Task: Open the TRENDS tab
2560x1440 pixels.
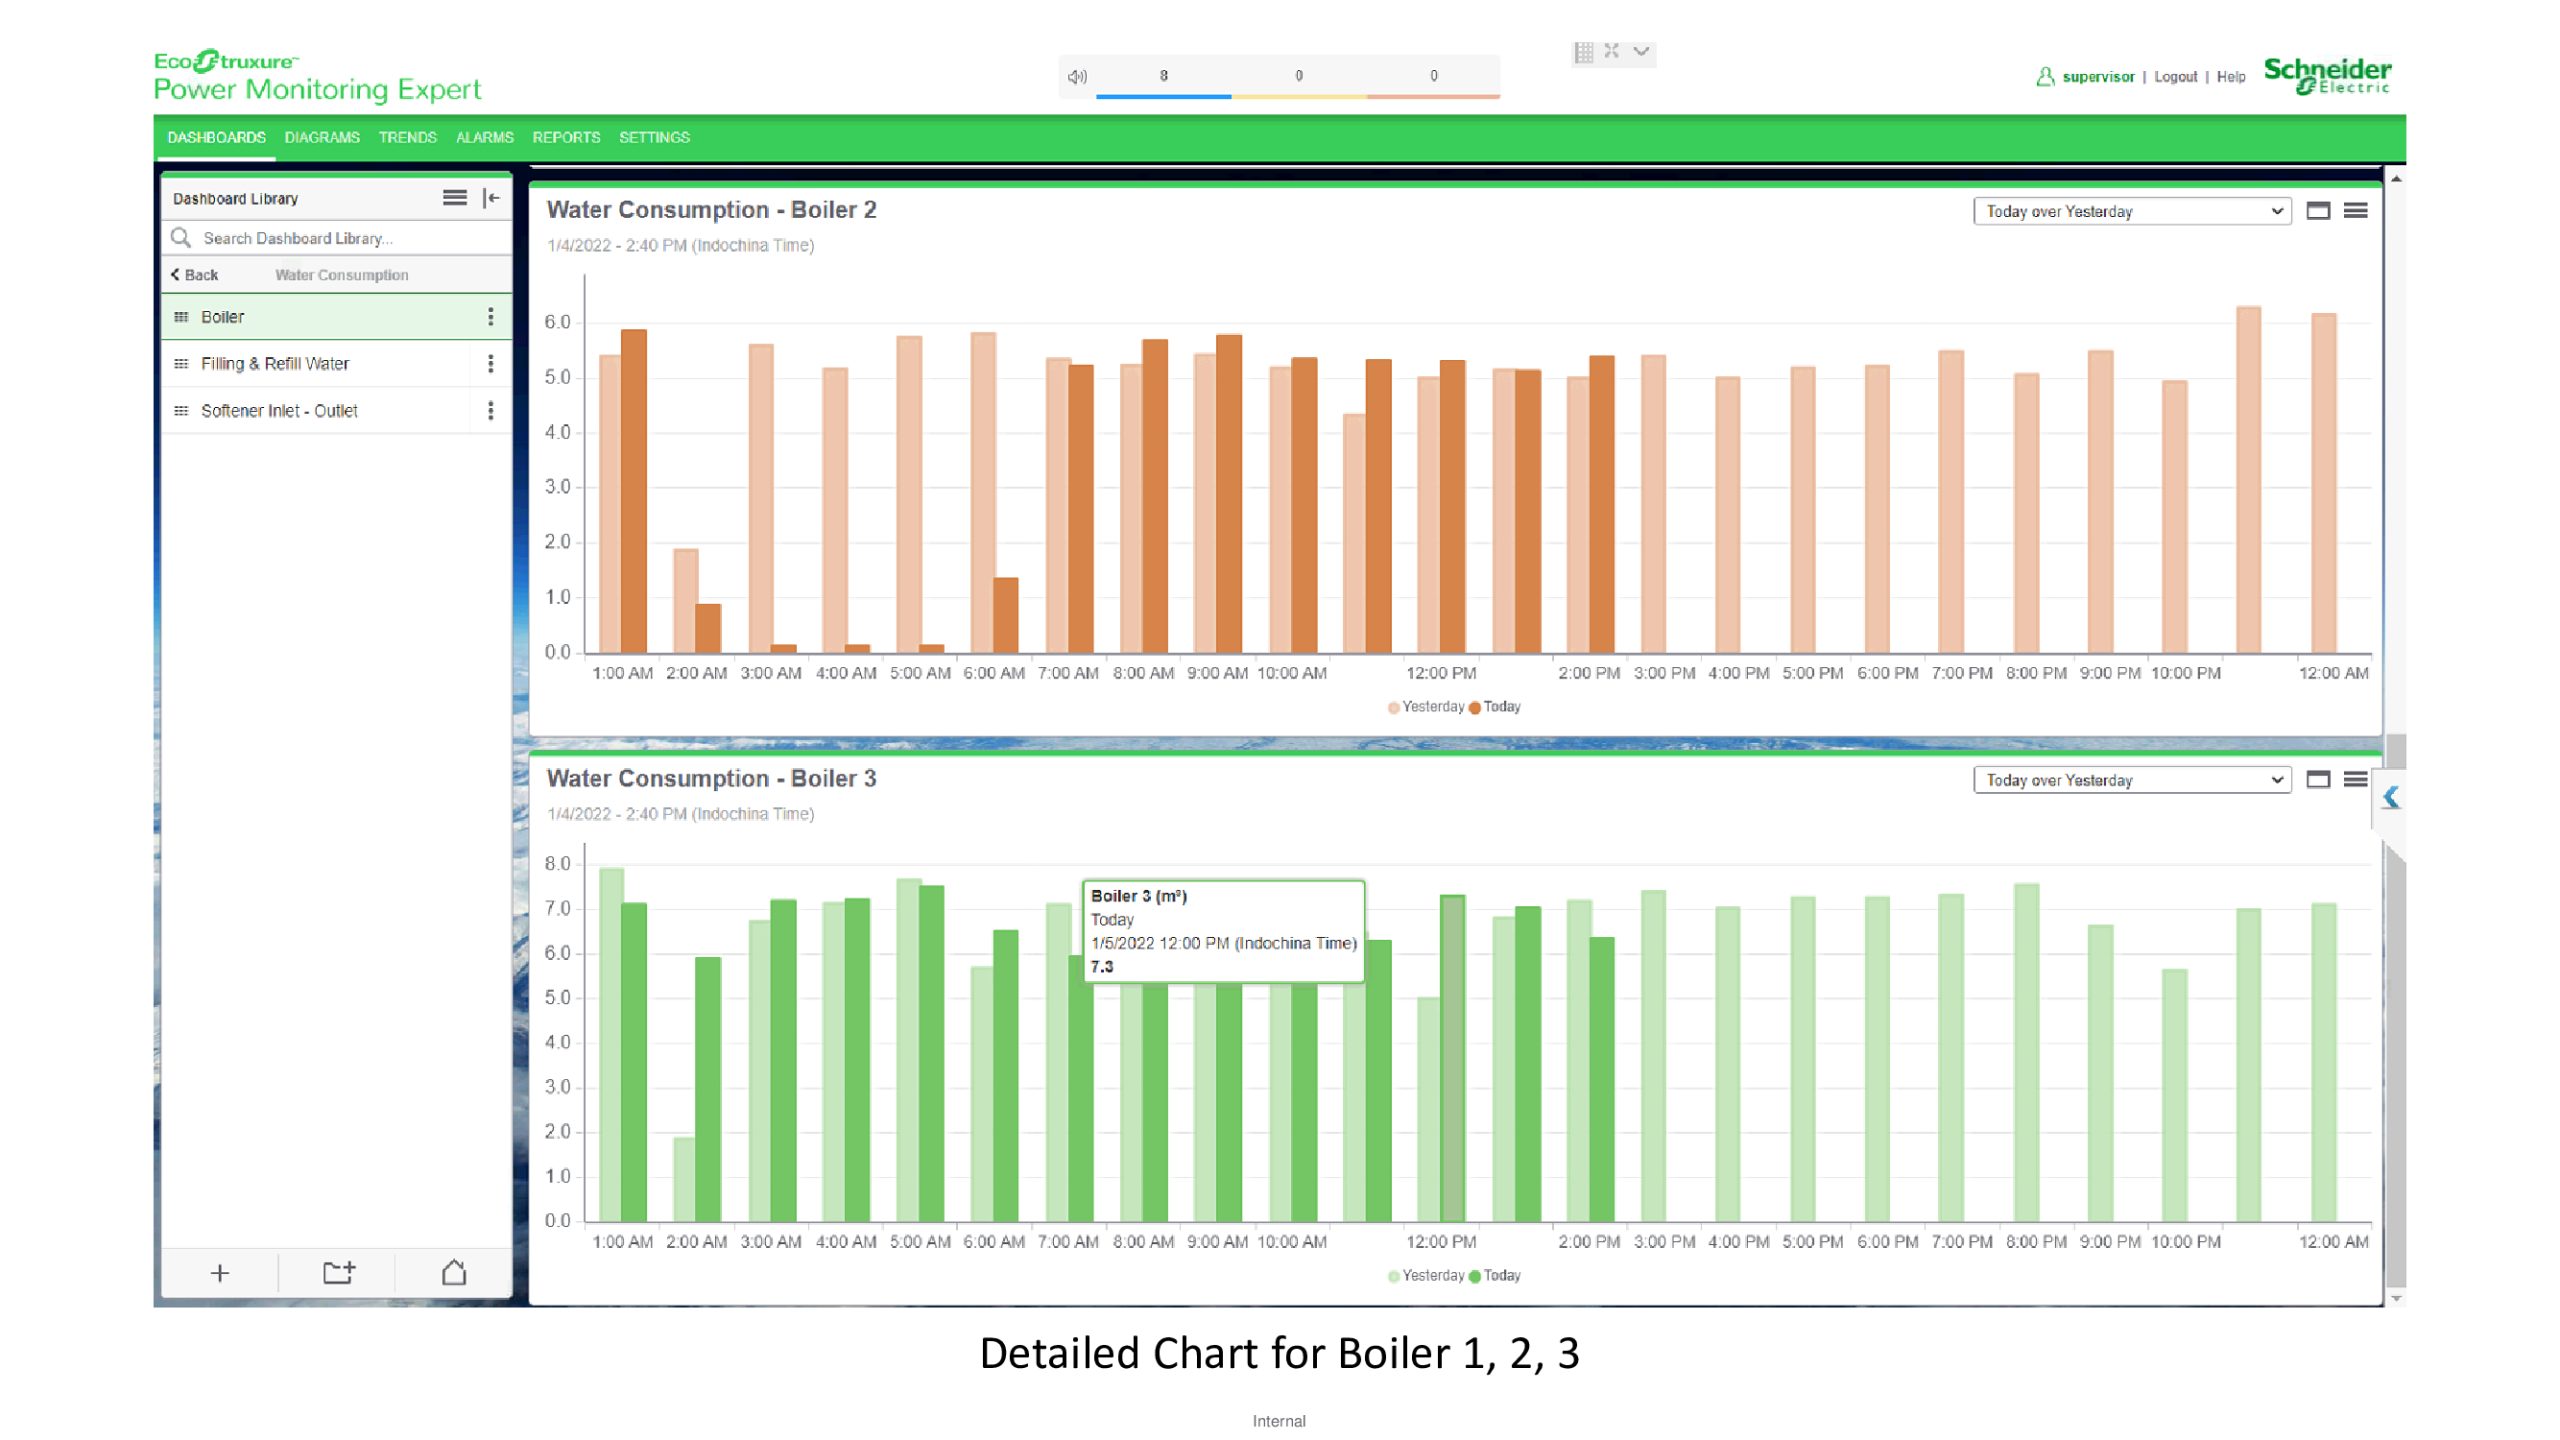Action: 407,138
